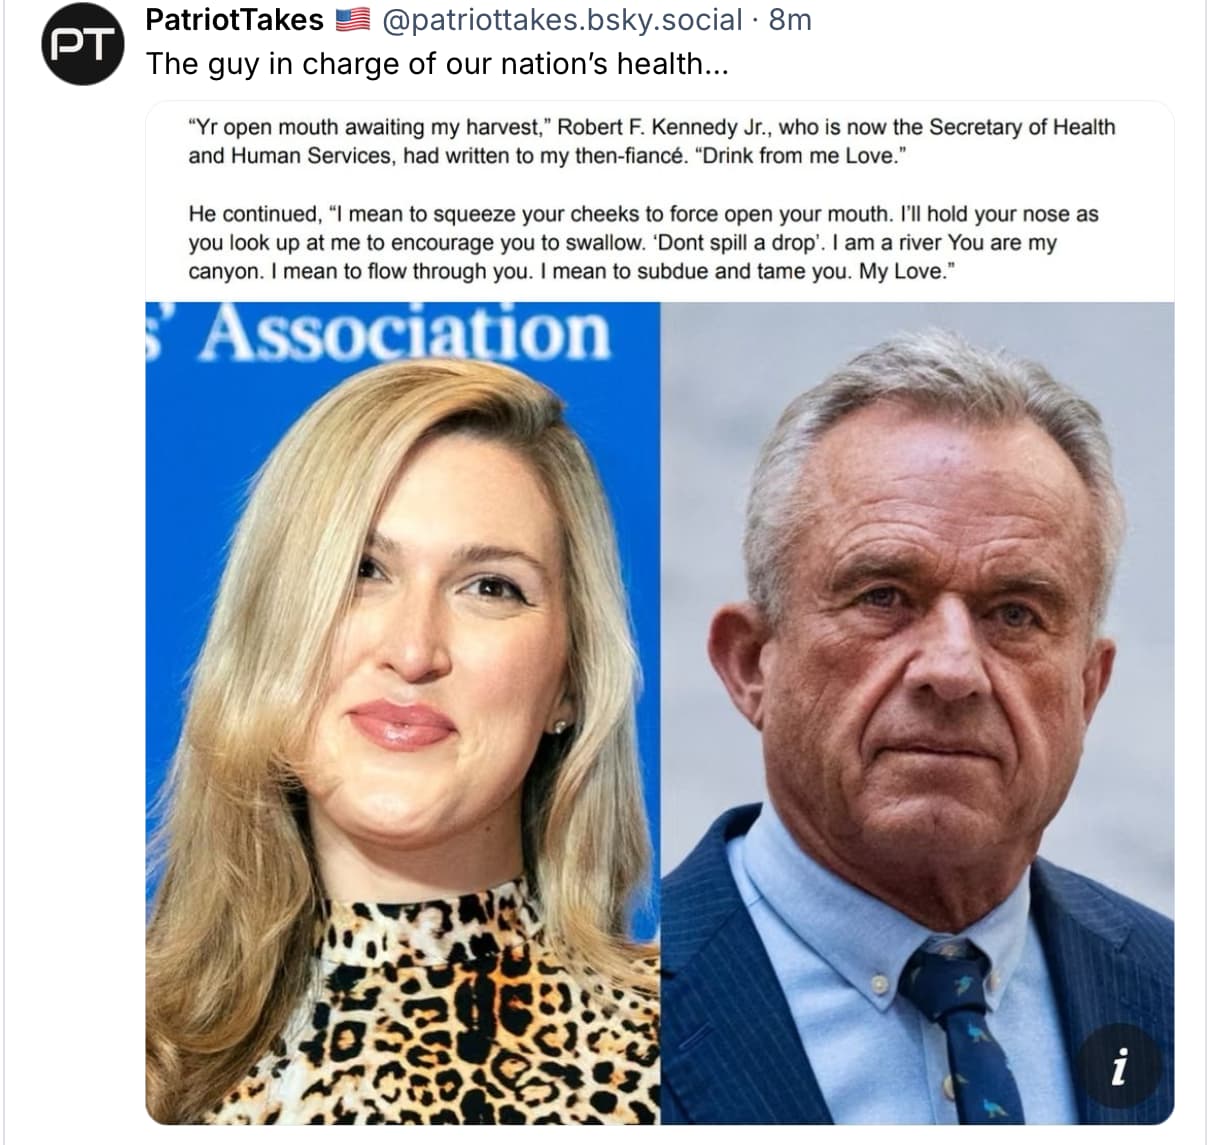Open the post via 8m timestamp
Screen dimensions: 1211x1145
pyautogui.click(x=790, y=19)
